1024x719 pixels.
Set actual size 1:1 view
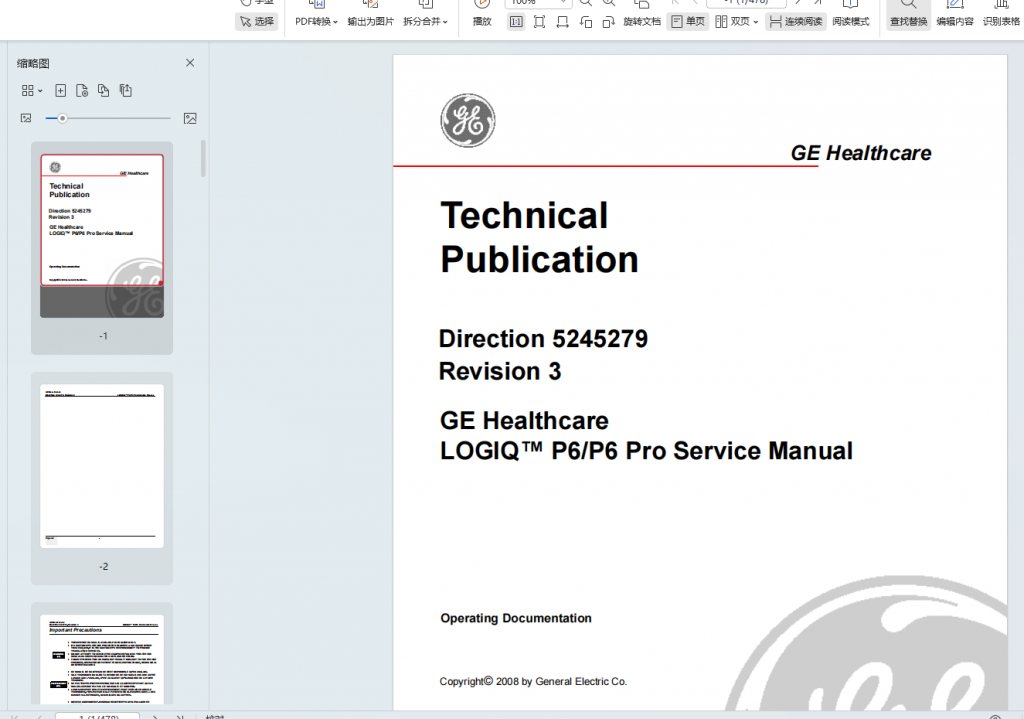pos(516,22)
